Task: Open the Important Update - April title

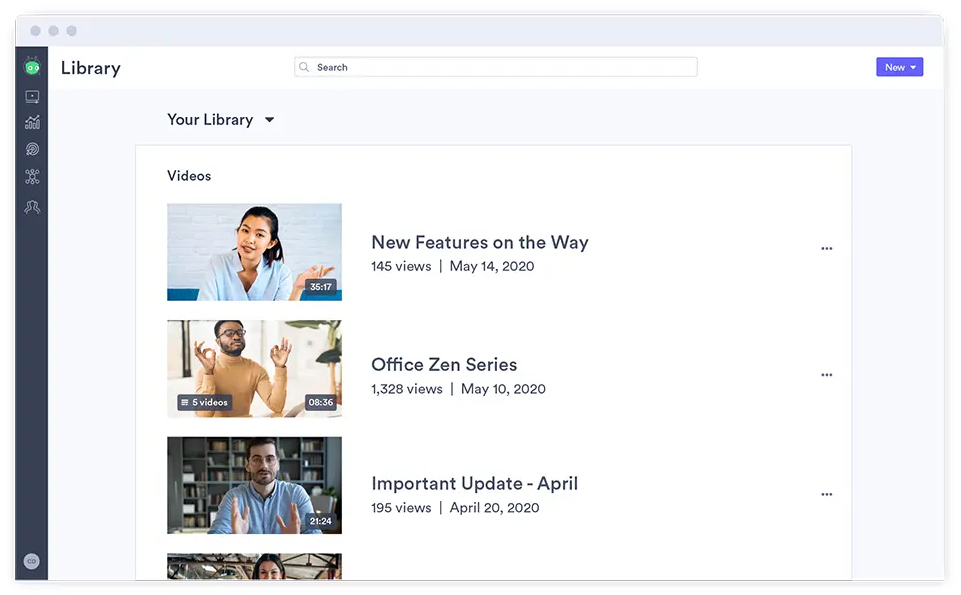Action: pos(474,483)
